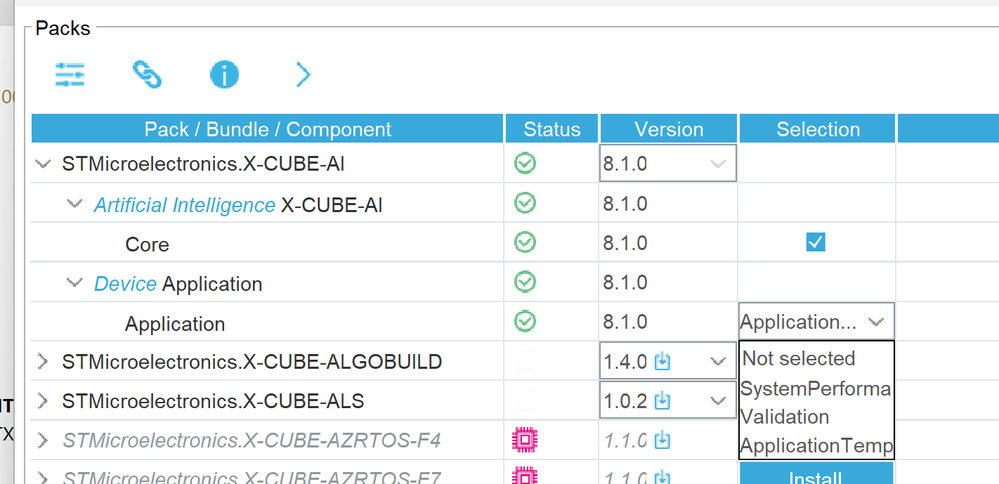999x484 pixels.
Task: Click version 1.1.0 of X-CUBE-AZRTOS-F4
Action: pos(625,440)
